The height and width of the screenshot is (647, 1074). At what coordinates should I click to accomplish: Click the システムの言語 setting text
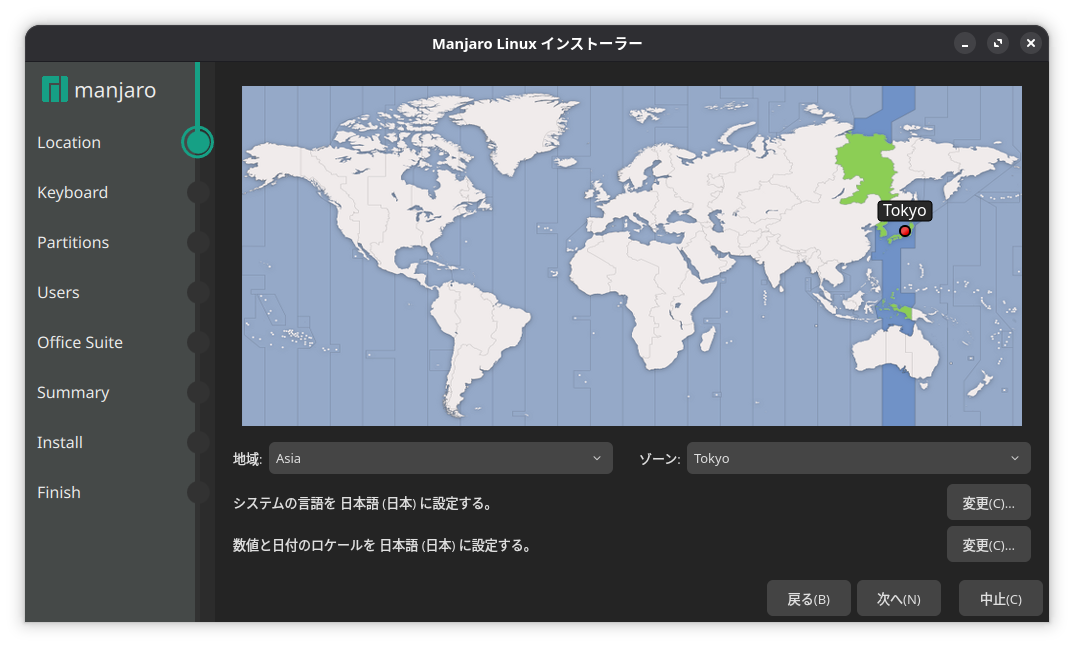tap(363, 503)
